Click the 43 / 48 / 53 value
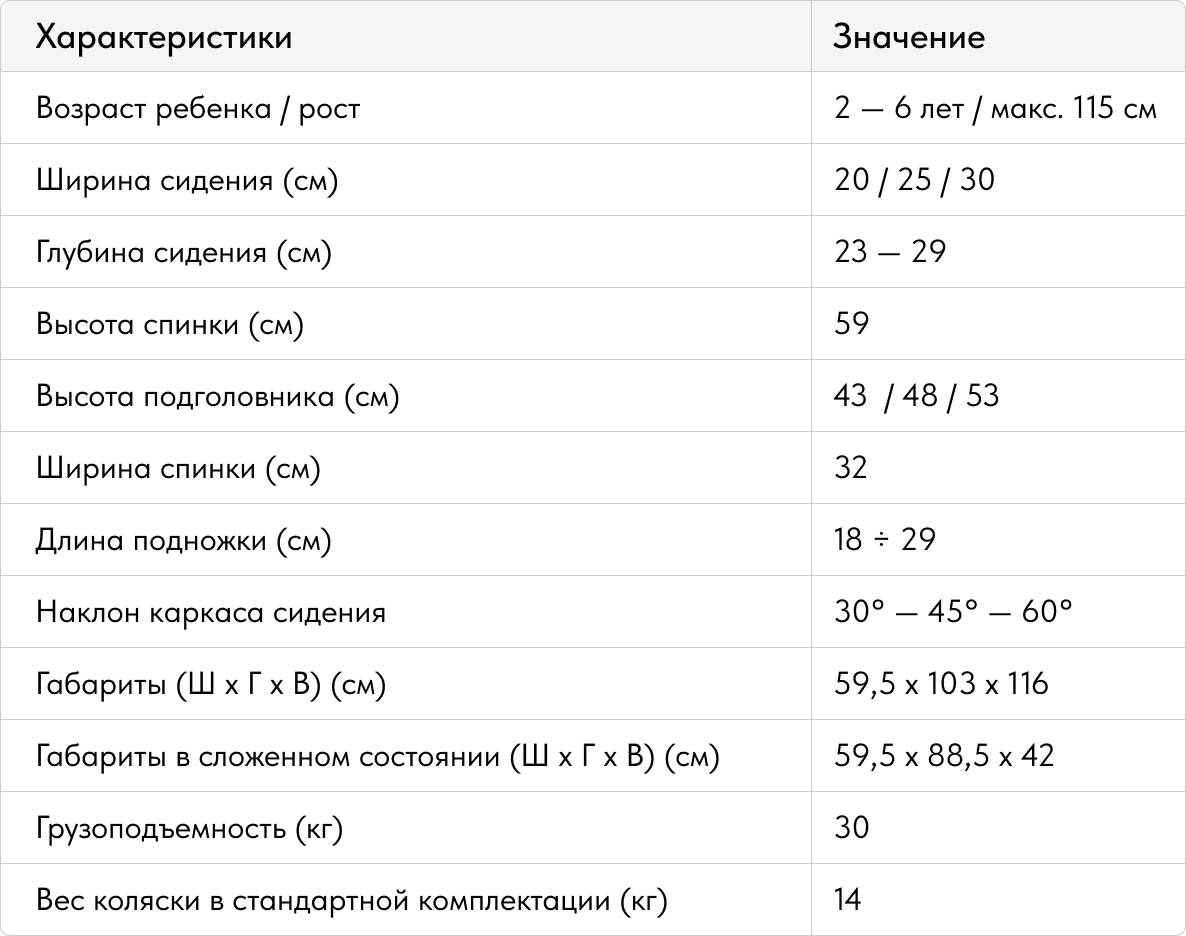1186x936 pixels. tap(916, 396)
